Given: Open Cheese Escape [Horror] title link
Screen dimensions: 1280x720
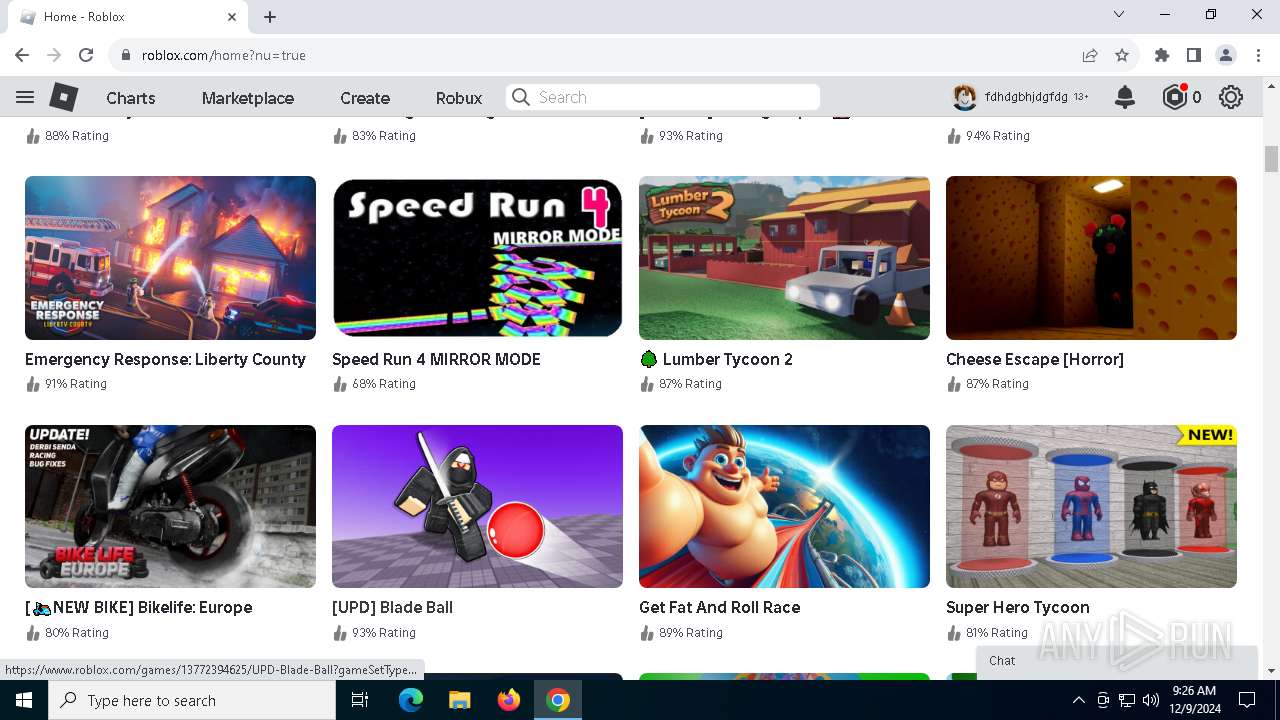Looking at the screenshot, I should tap(1035, 359).
